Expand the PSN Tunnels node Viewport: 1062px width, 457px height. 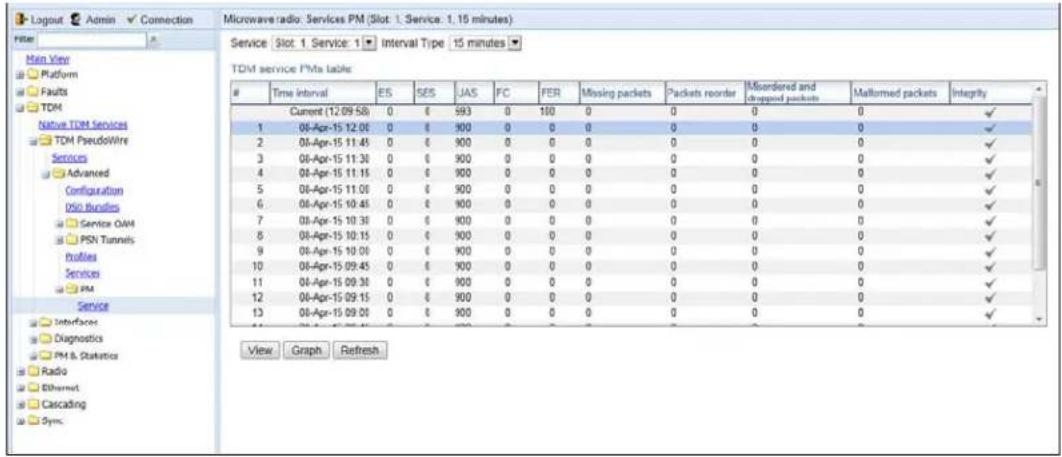pyautogui.click(x=62, y=240)
